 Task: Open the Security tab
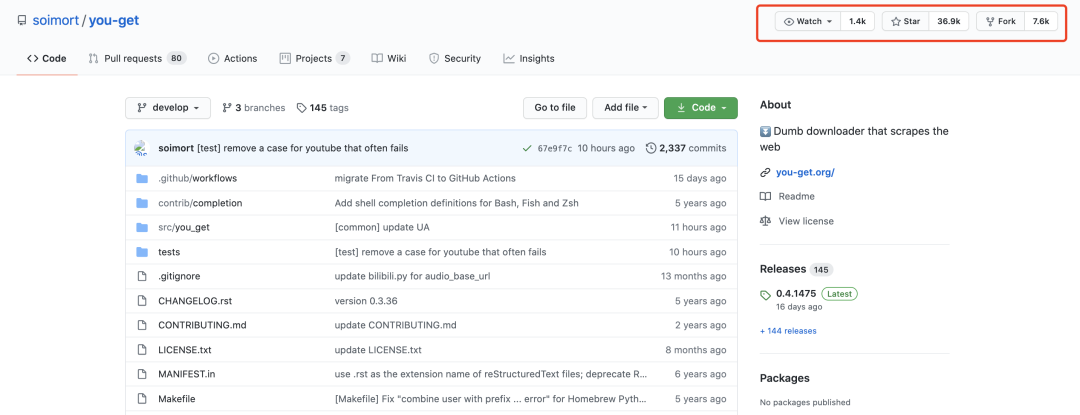(455, 58)
